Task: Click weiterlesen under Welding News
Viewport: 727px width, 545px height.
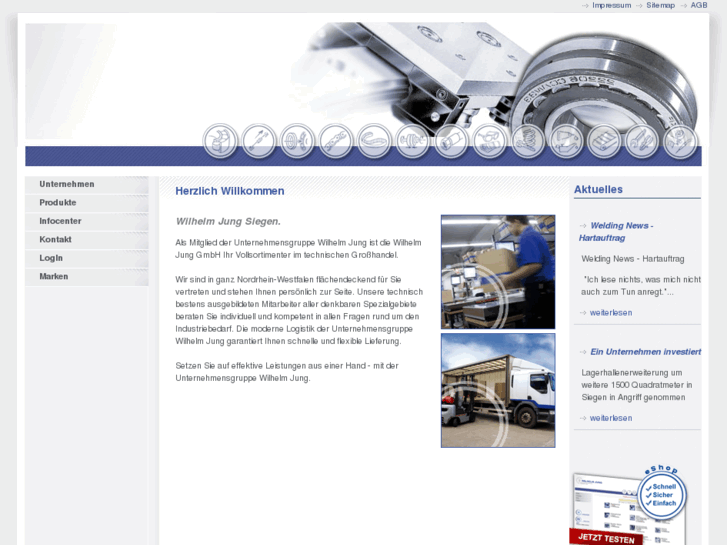Action: point(611,313)
